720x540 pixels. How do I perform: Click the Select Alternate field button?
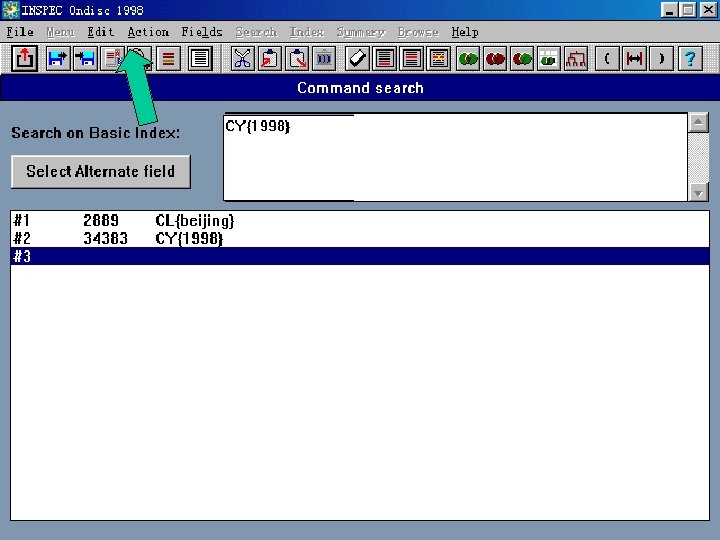101,171
